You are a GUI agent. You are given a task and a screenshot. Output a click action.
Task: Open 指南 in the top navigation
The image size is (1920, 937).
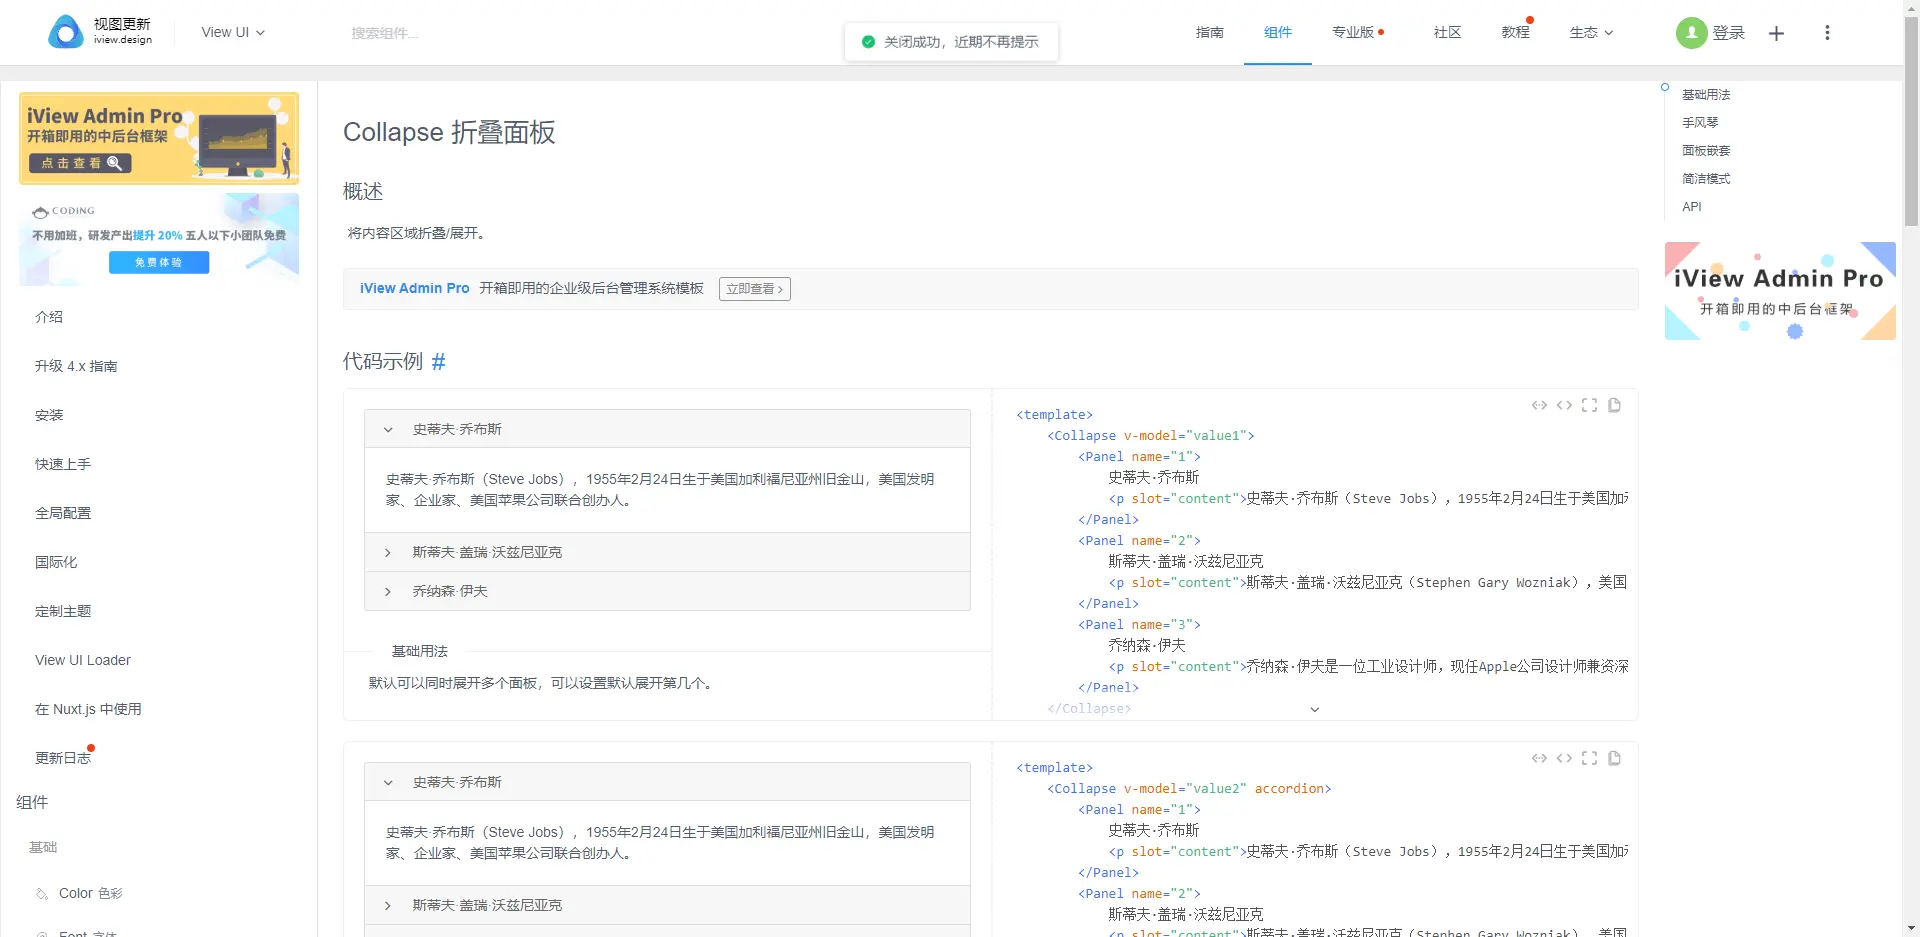1210,32
